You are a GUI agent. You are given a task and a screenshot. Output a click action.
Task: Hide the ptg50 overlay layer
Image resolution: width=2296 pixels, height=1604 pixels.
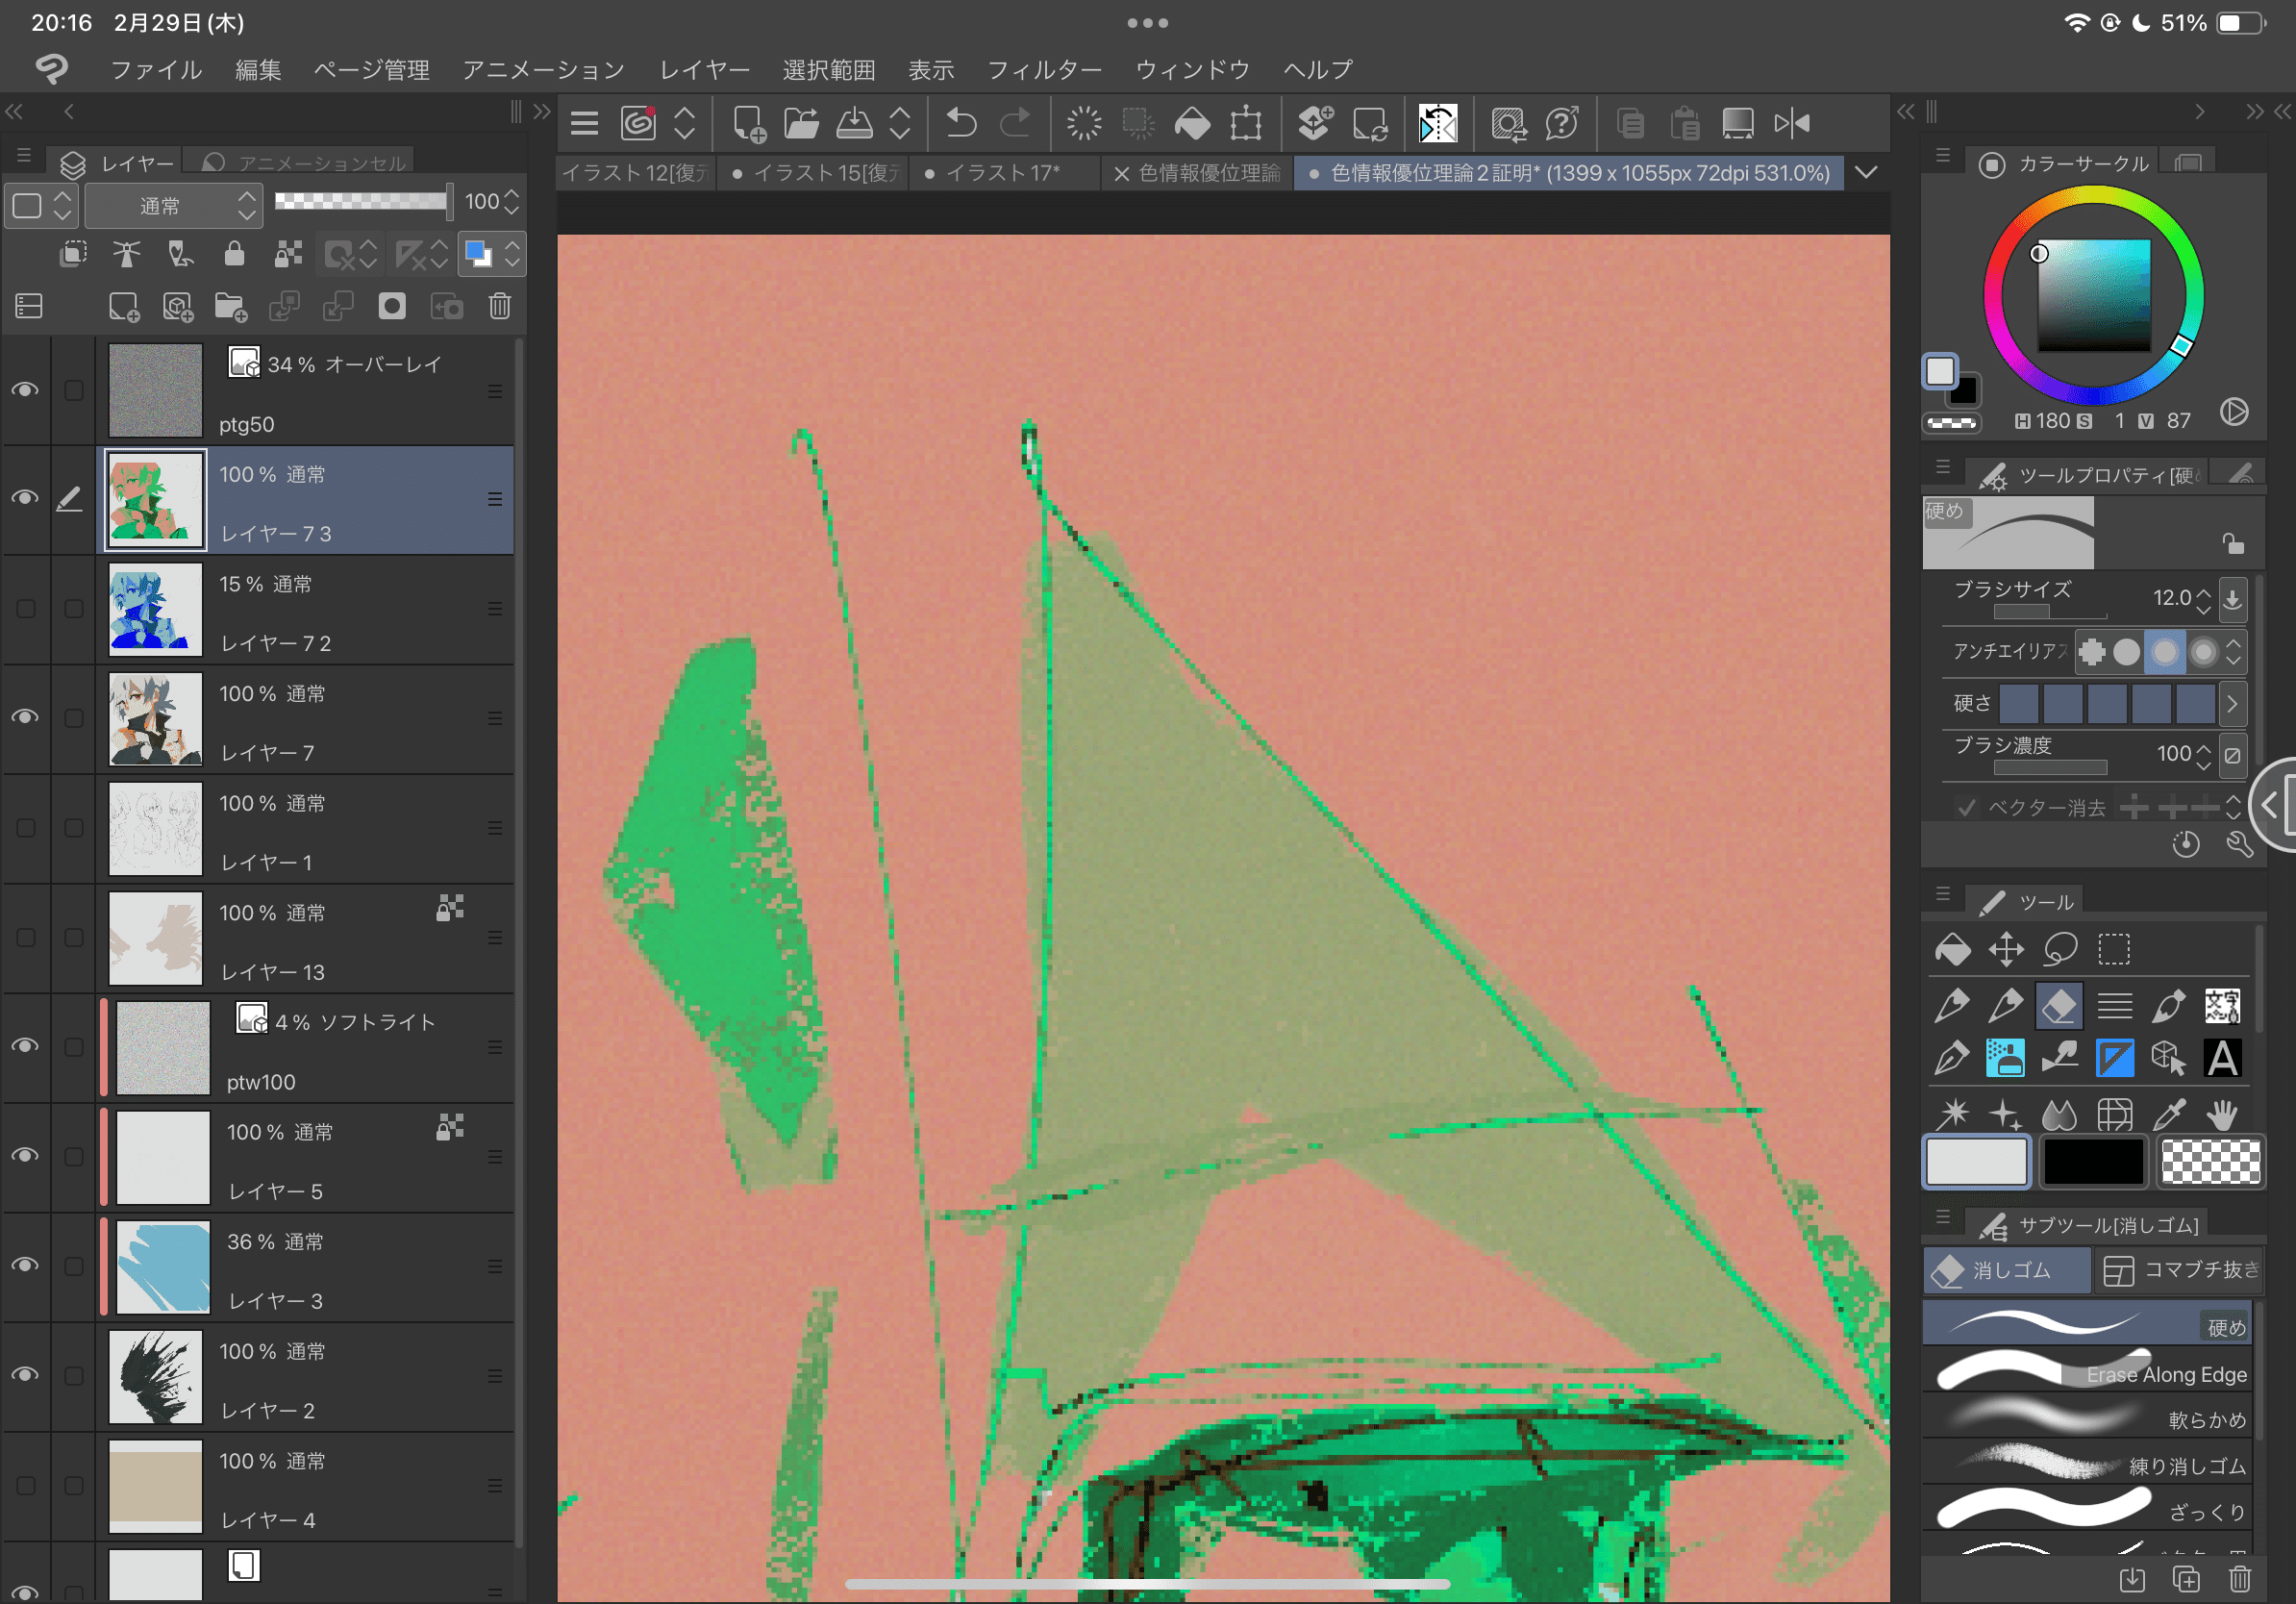(25, 390)
